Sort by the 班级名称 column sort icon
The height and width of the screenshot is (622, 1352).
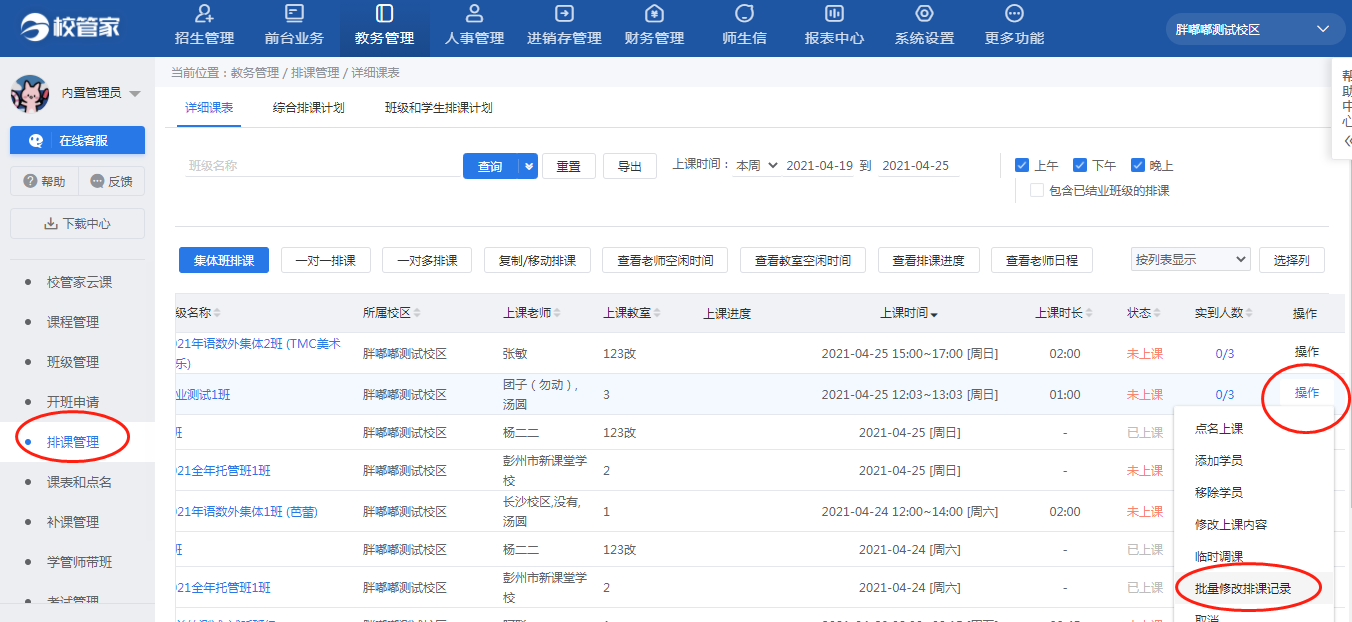217,314
